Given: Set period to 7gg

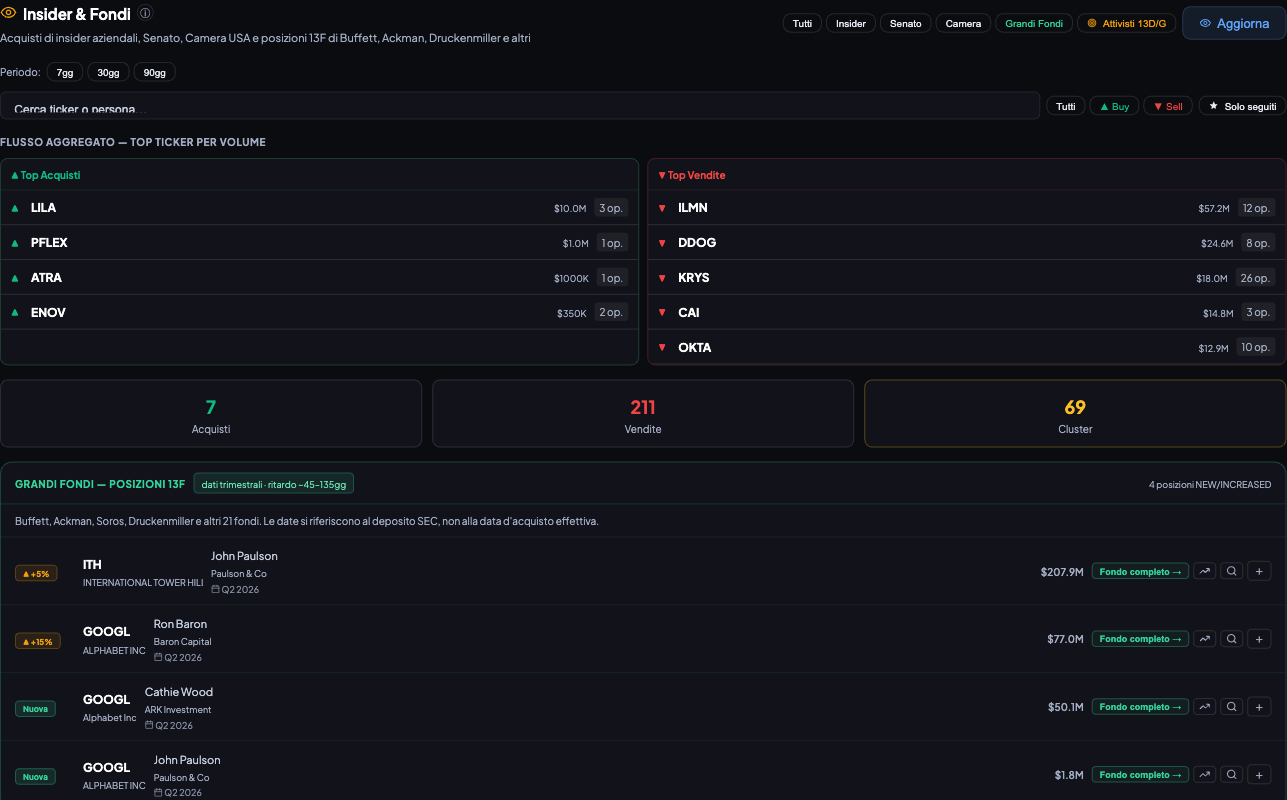Looking at the screenshot, I should [65, 73].
